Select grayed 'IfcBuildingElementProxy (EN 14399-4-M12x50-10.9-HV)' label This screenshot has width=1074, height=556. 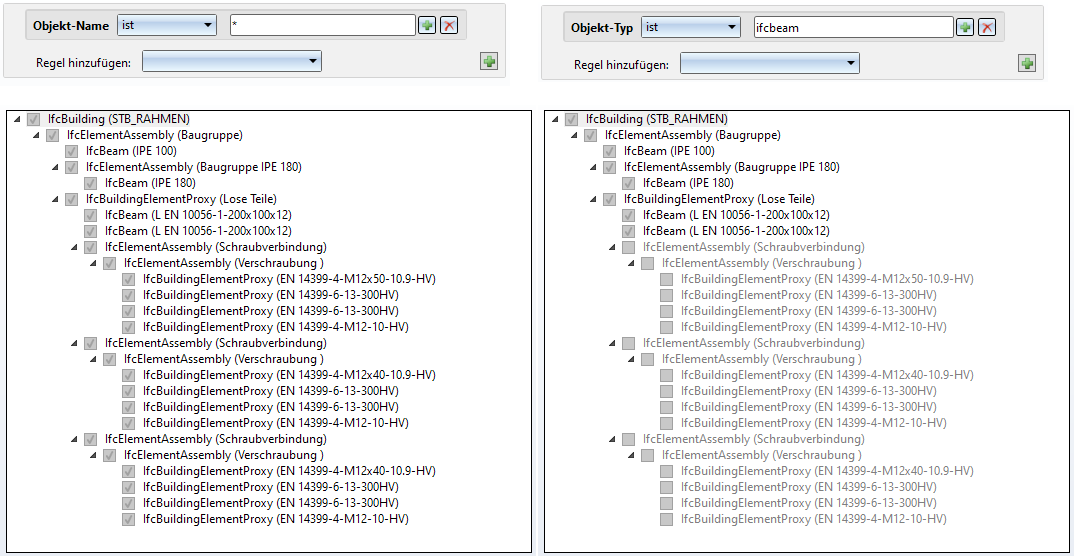point(827,279)
